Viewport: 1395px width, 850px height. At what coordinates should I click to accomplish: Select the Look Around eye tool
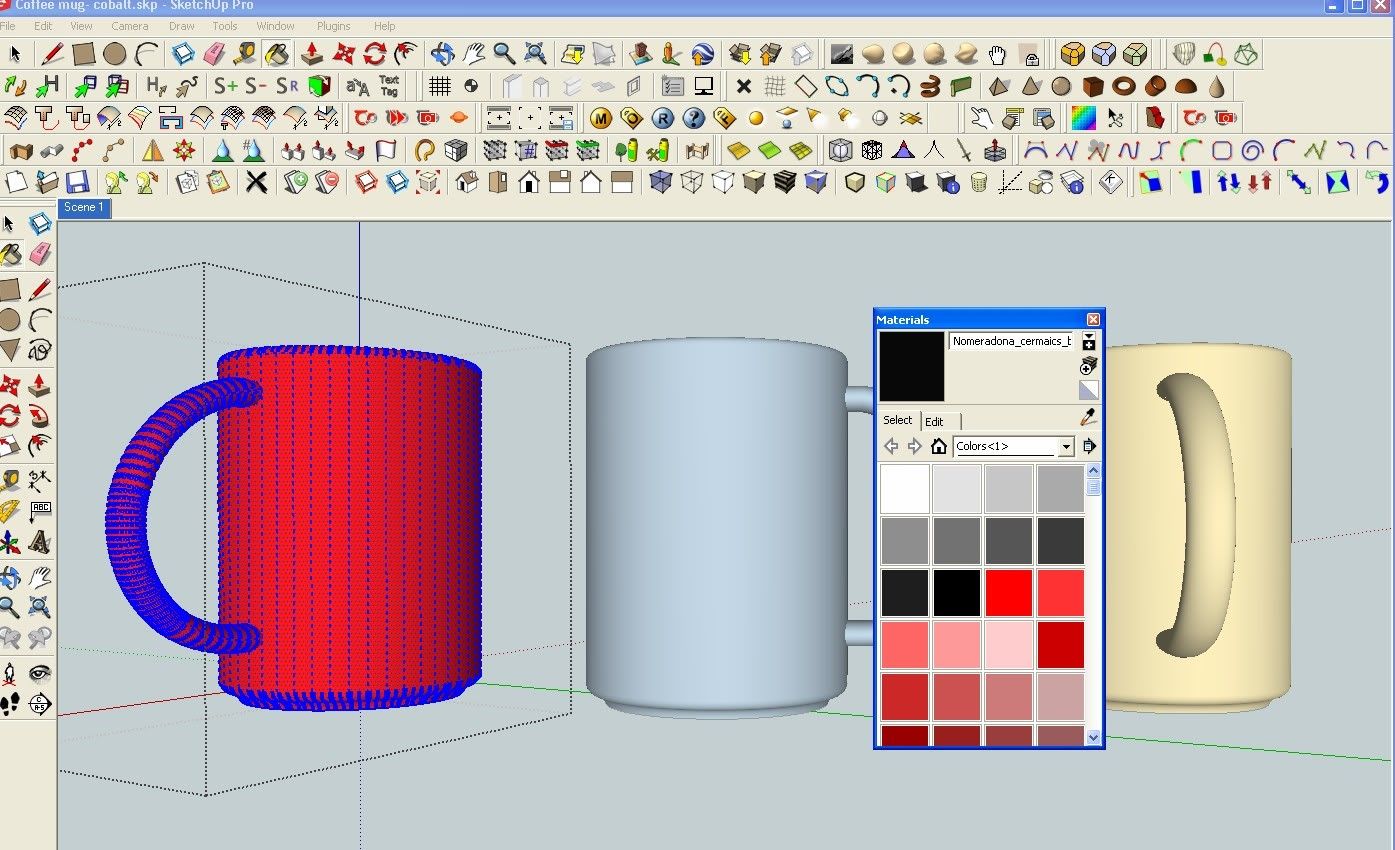coord(40,672)
